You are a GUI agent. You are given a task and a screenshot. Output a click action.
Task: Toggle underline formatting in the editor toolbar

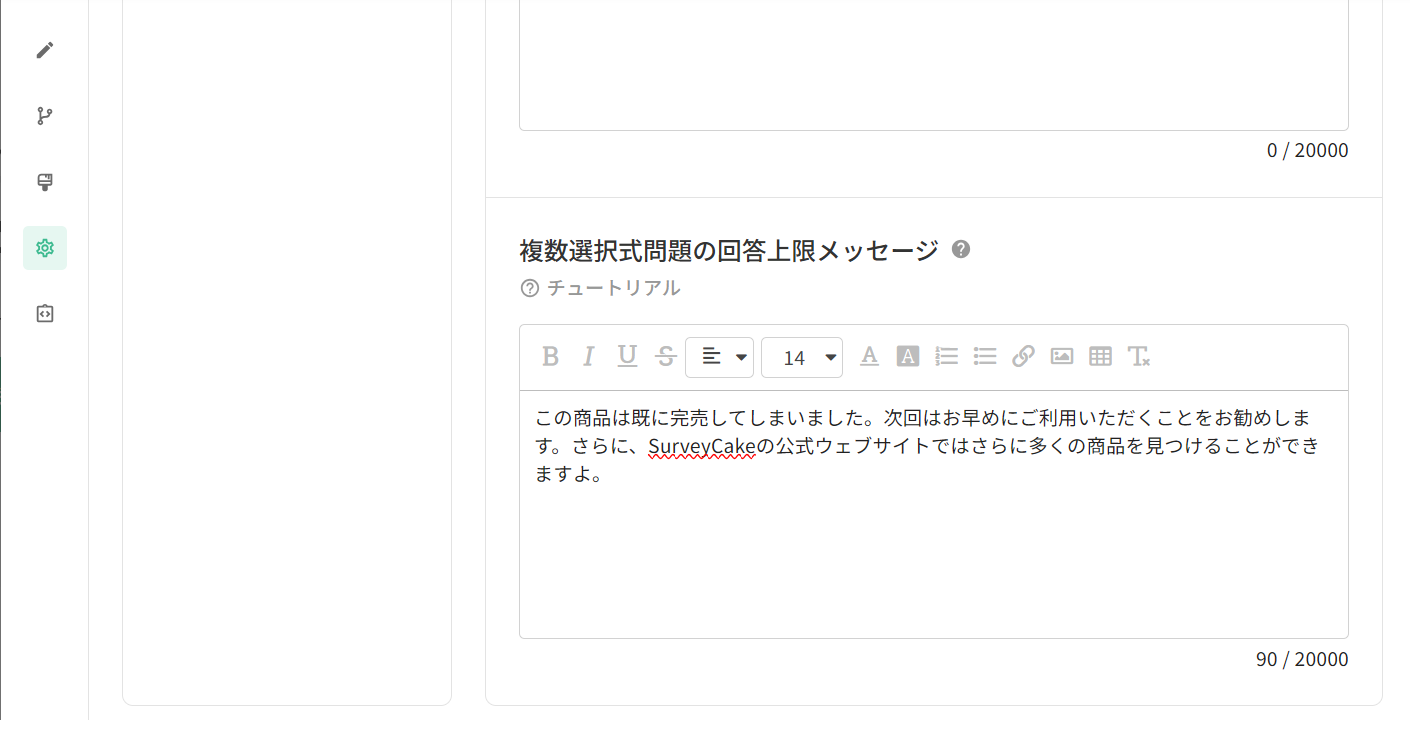point(627,357)
